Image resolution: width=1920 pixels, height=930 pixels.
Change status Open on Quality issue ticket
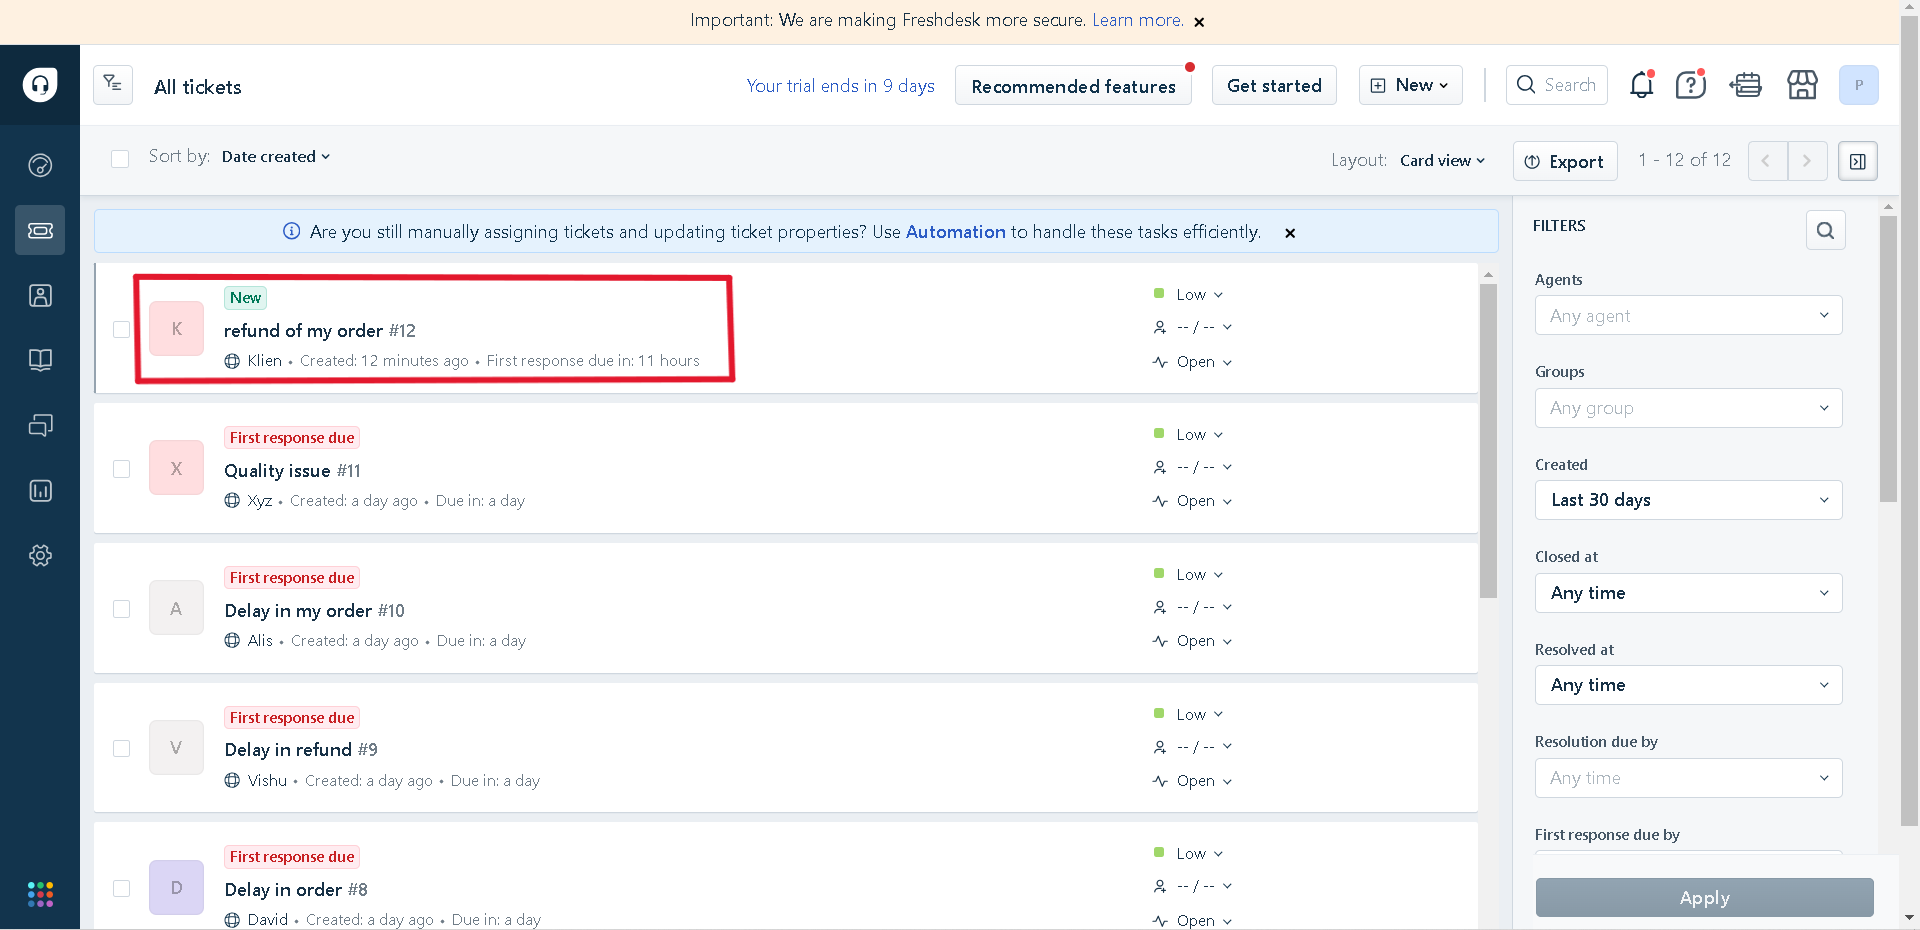tap(1192, 501)
